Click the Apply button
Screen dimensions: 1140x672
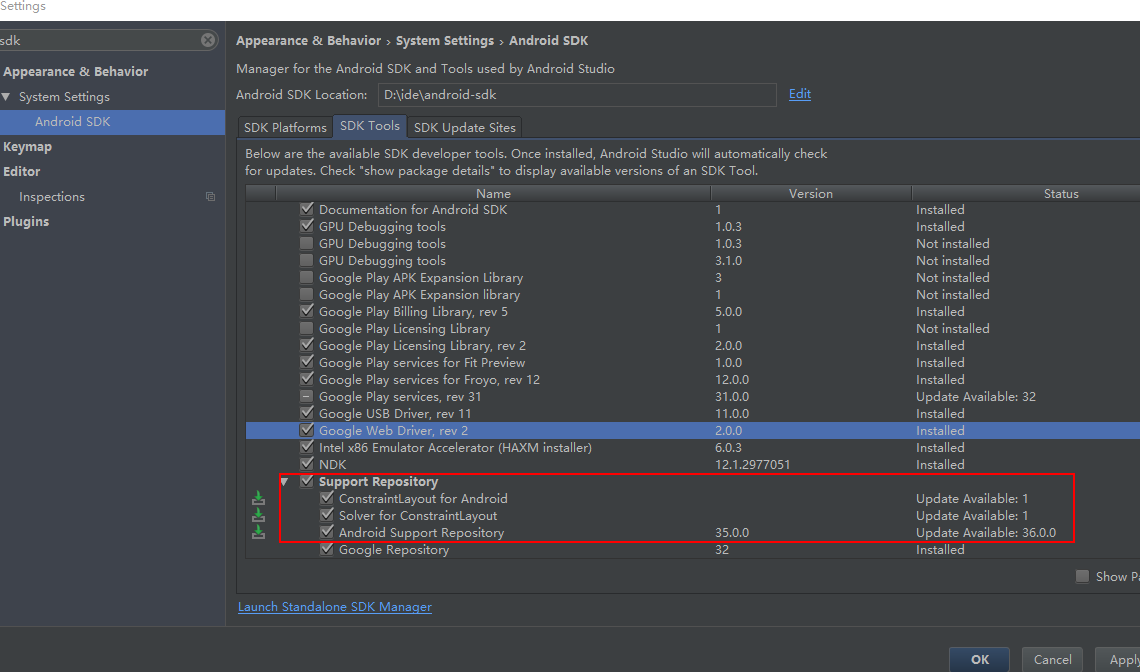point(1117,660)
